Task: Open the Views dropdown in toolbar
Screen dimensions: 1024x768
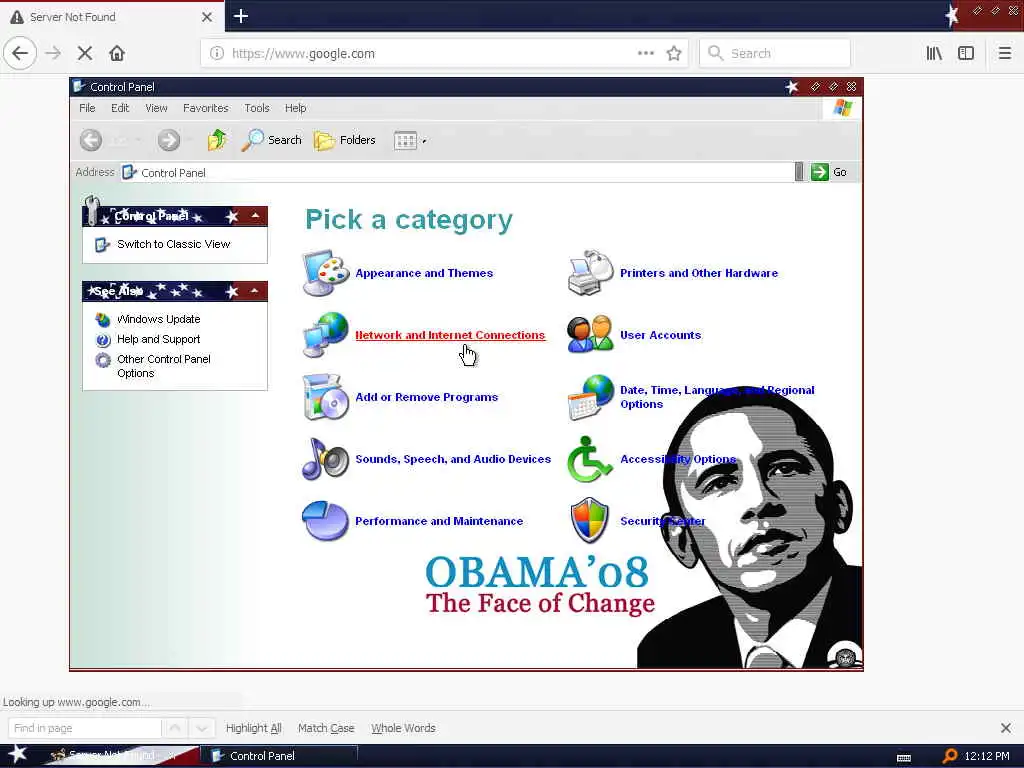Action: point(410,140)
